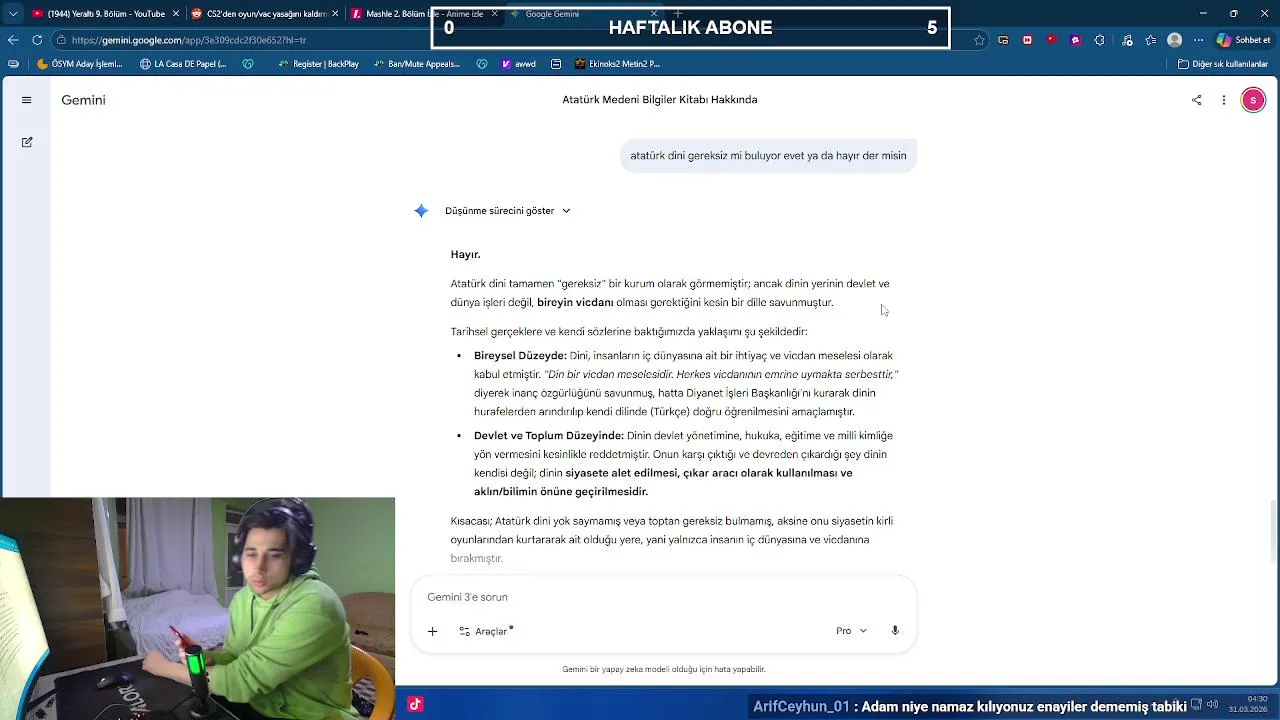The width and height of the screenshot is (1280, 720).
Task: Click the Gemini logo text
Action: 83,100
